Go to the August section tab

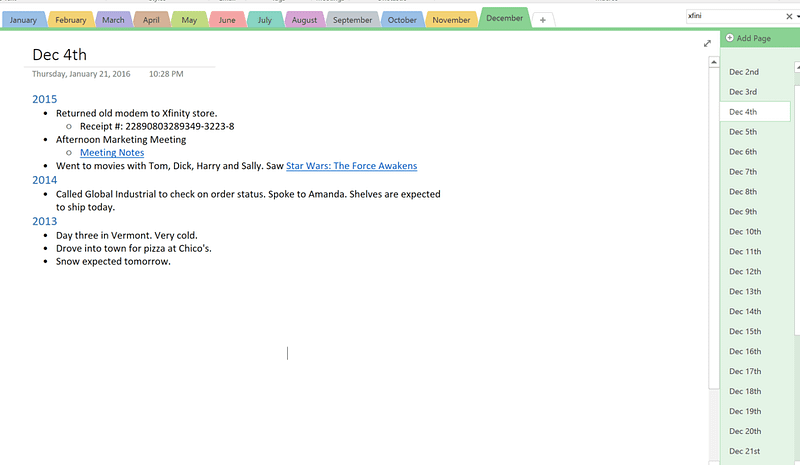304,20
